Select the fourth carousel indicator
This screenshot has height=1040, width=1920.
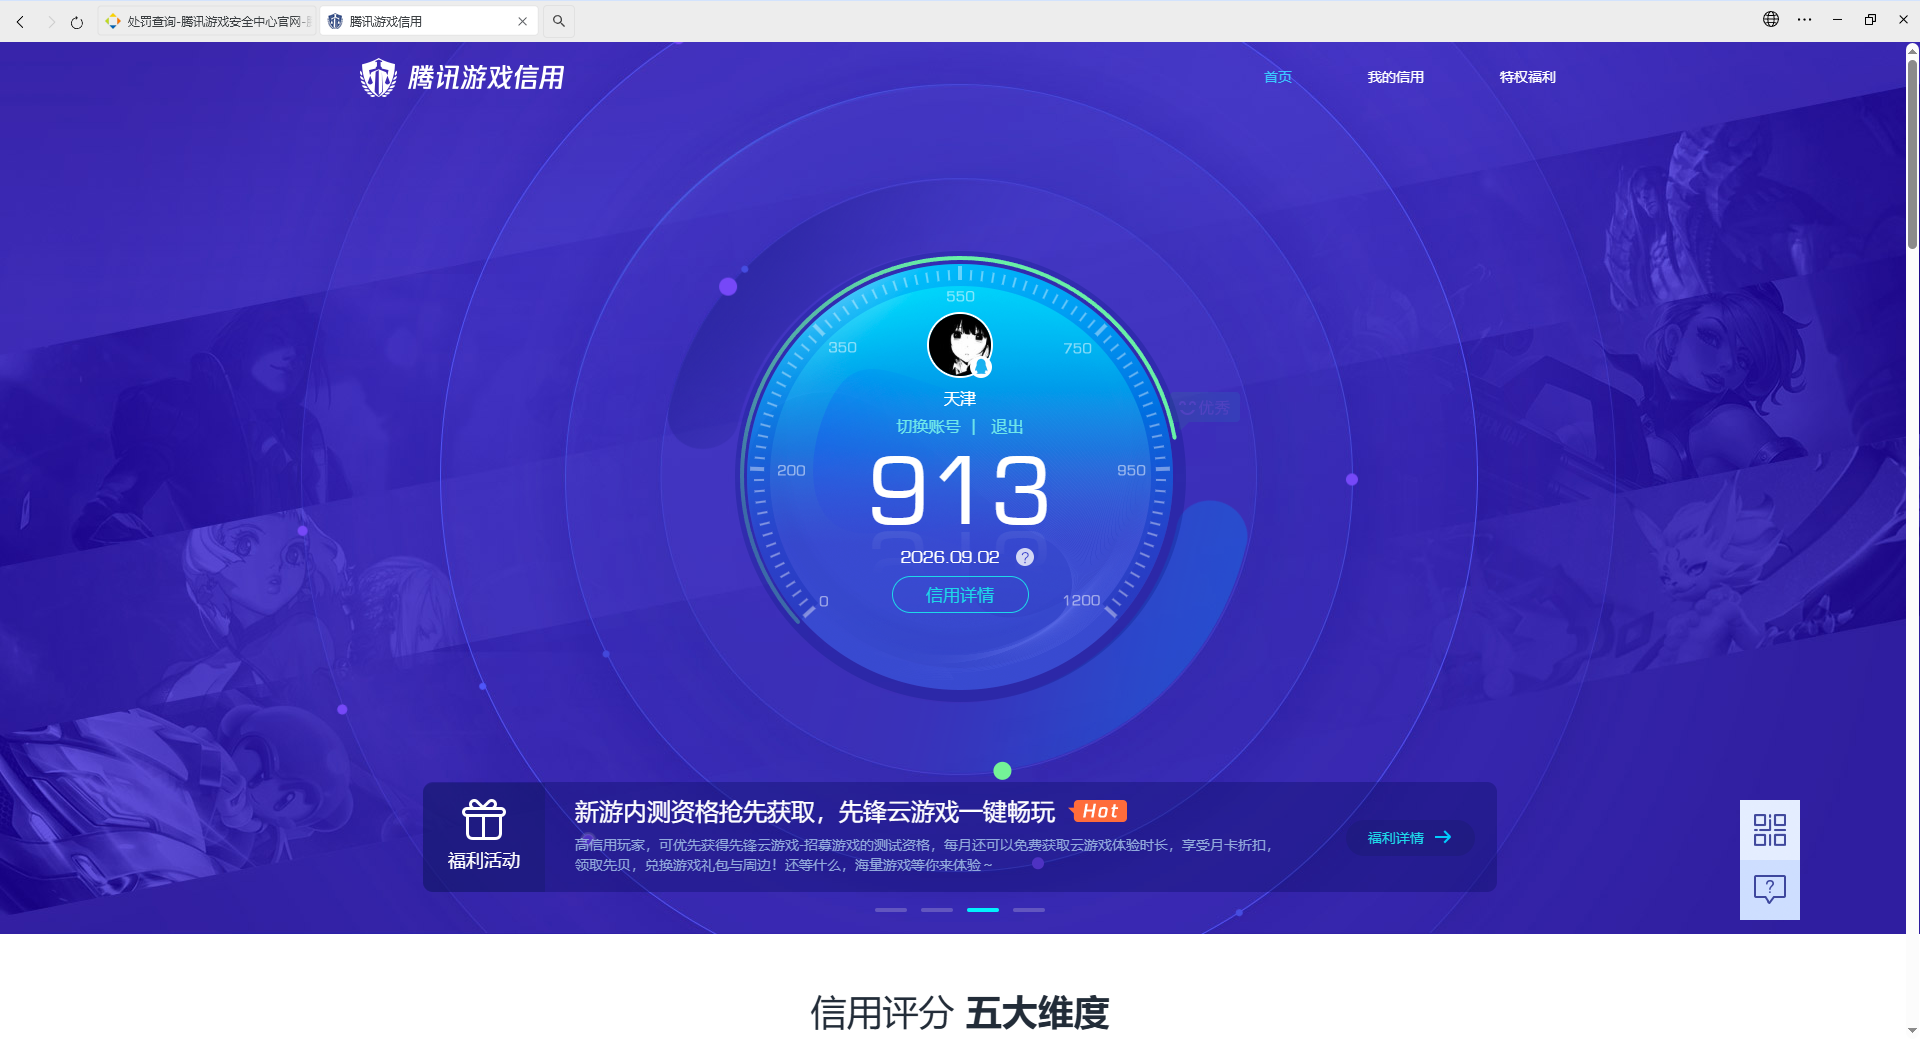pyautogui.click(x=1029, y=910)
